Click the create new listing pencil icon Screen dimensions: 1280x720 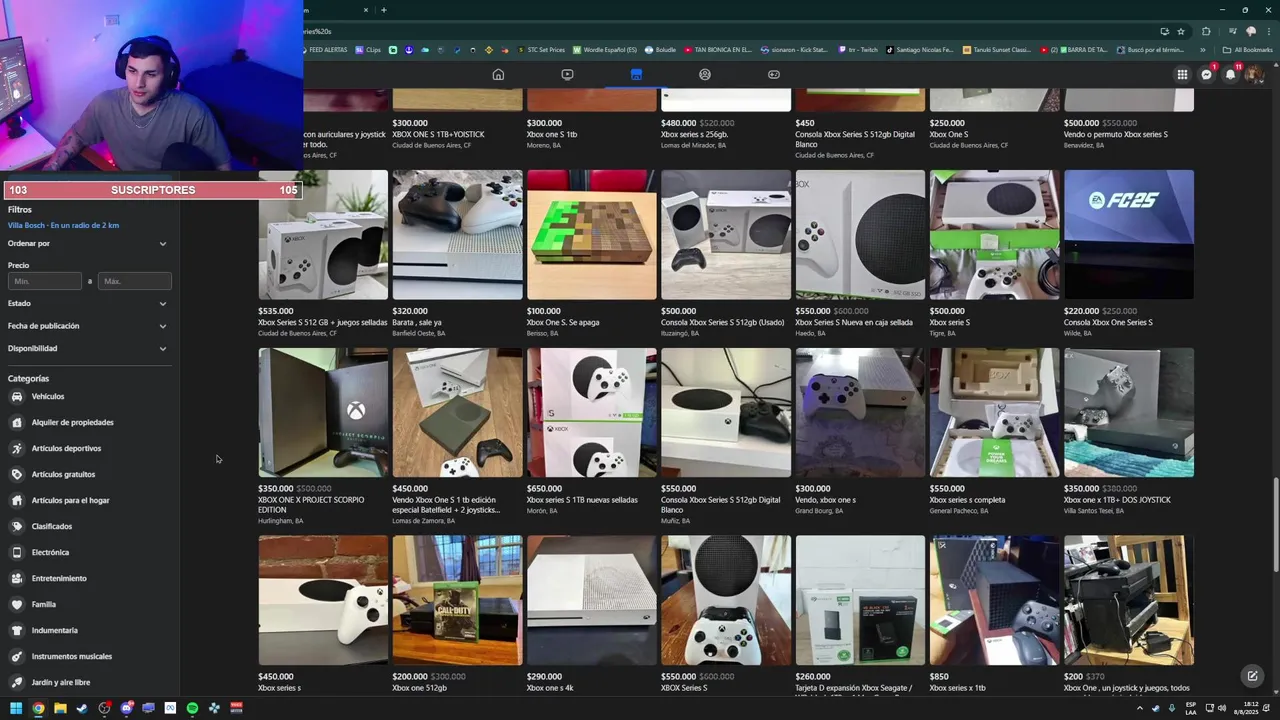coord(1251,676)
